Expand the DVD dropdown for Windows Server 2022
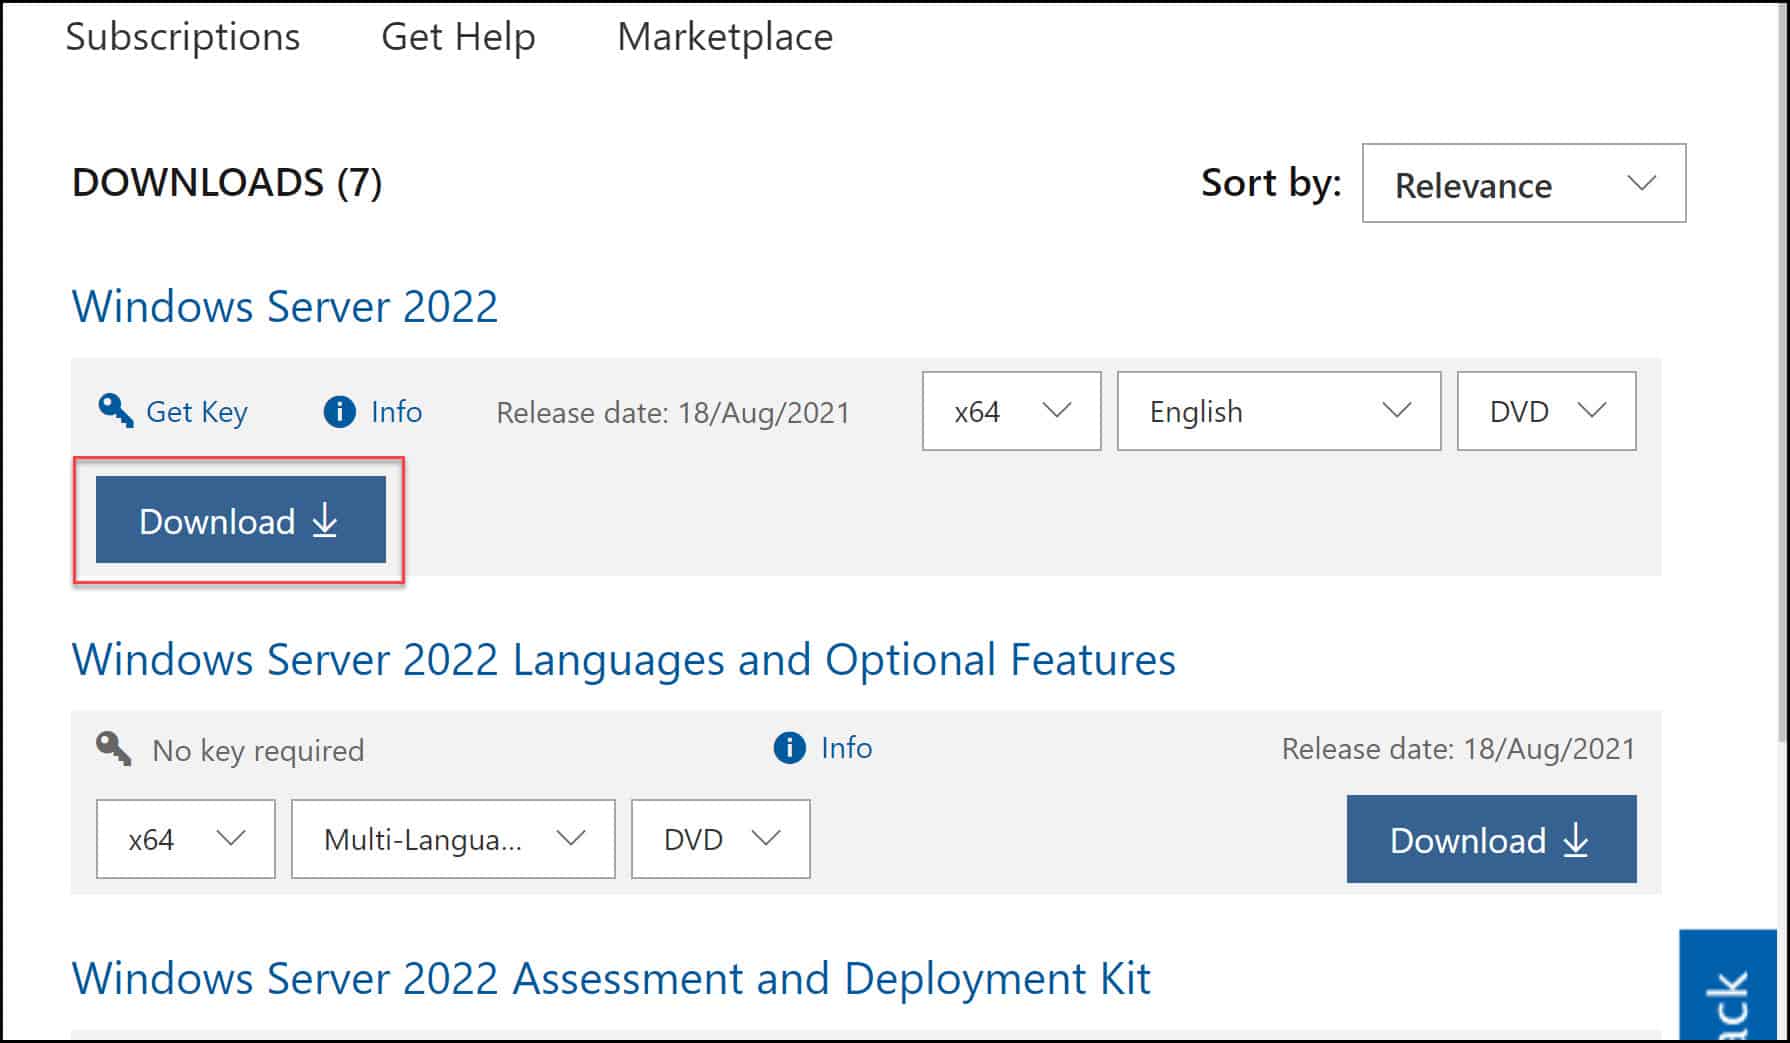The image size is (1790, 1043). (1547, 411)
